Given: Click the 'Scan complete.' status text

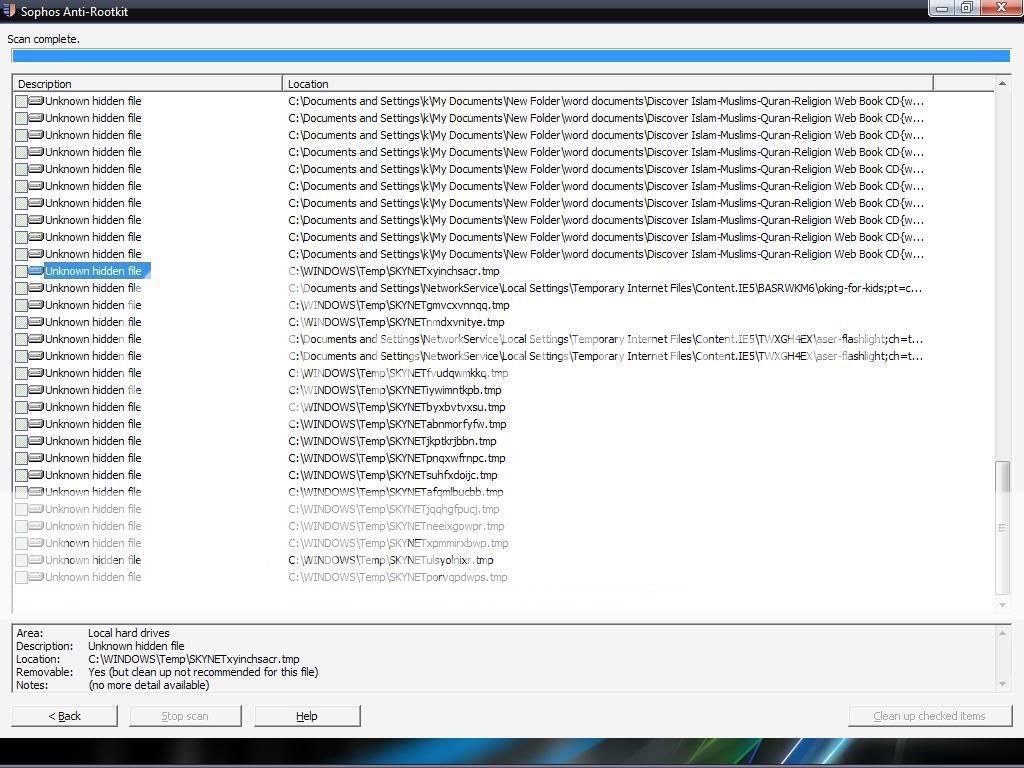Looking at the screenshot, I should tap(44, 39).
